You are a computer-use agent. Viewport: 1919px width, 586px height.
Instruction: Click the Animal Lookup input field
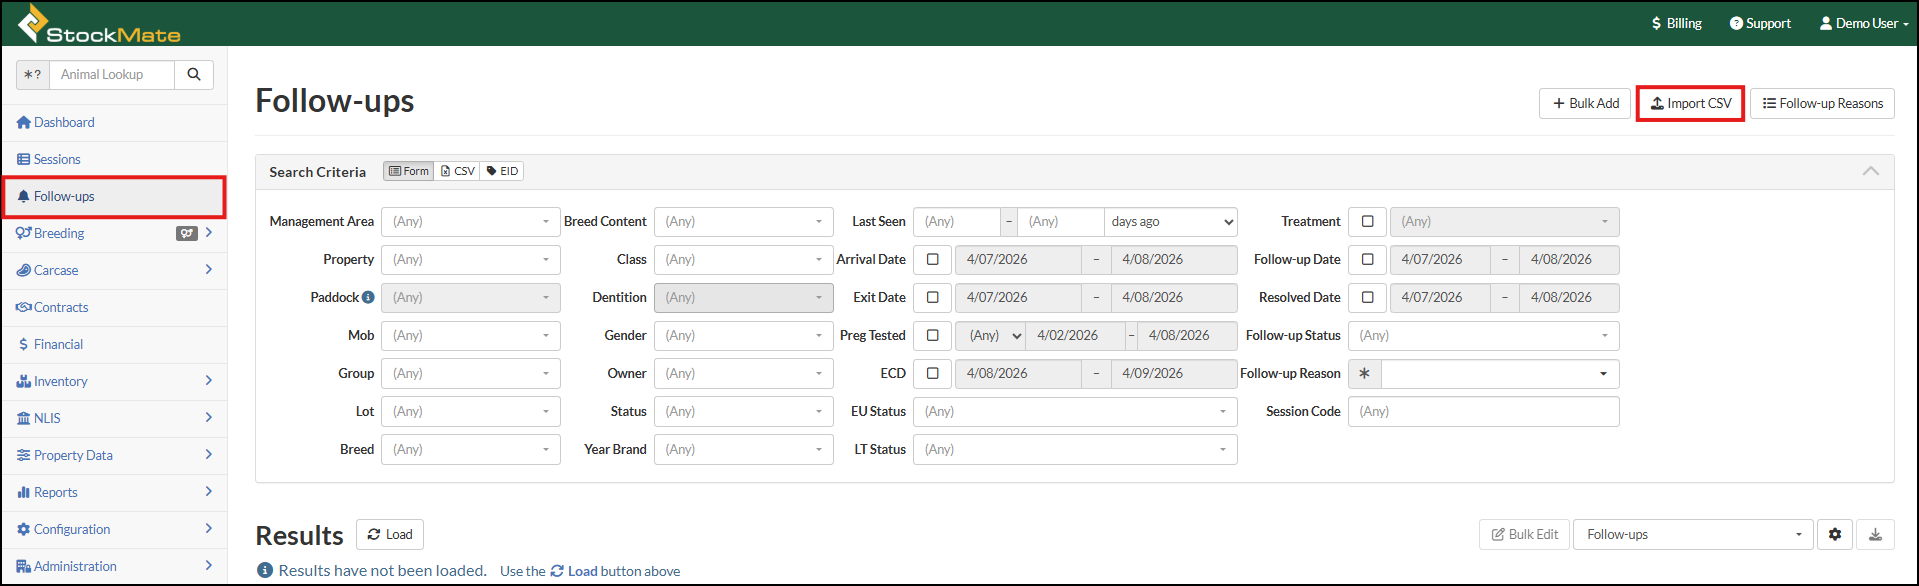coord(112,74)
